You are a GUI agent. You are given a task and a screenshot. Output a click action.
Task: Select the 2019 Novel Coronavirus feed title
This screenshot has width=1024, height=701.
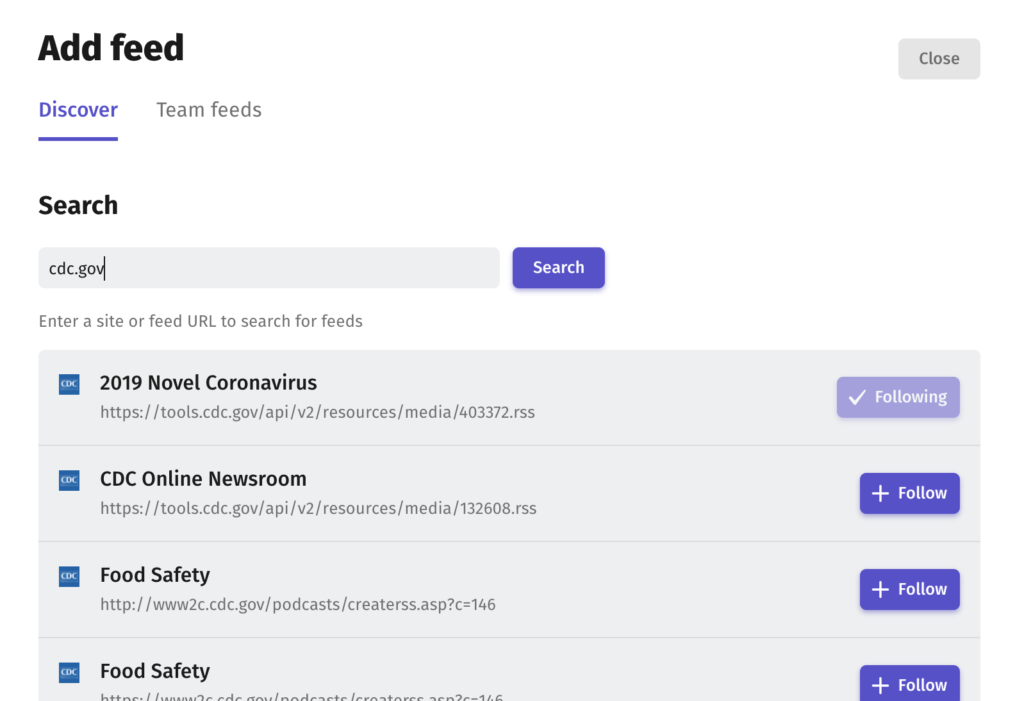[x=208, y=383]
